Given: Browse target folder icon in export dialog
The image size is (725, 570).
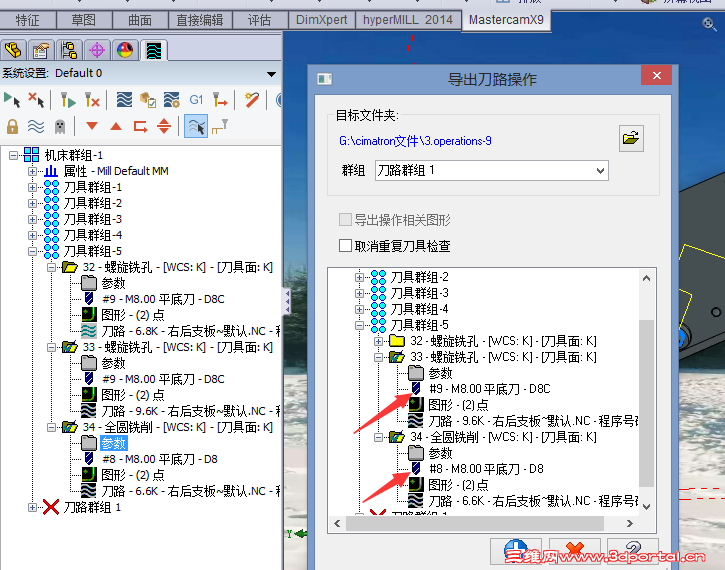Looking at the screenshot, I should click(631, 138).
